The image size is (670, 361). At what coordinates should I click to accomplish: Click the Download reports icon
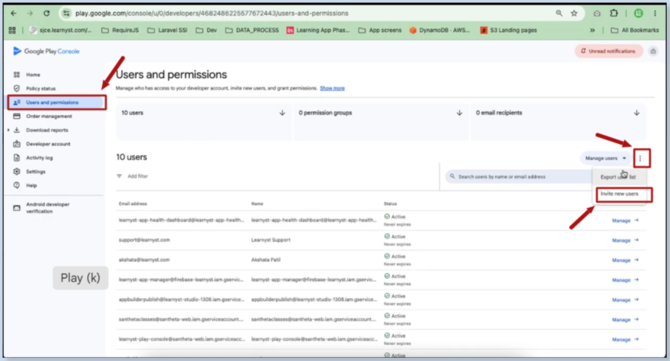point(17,130)
